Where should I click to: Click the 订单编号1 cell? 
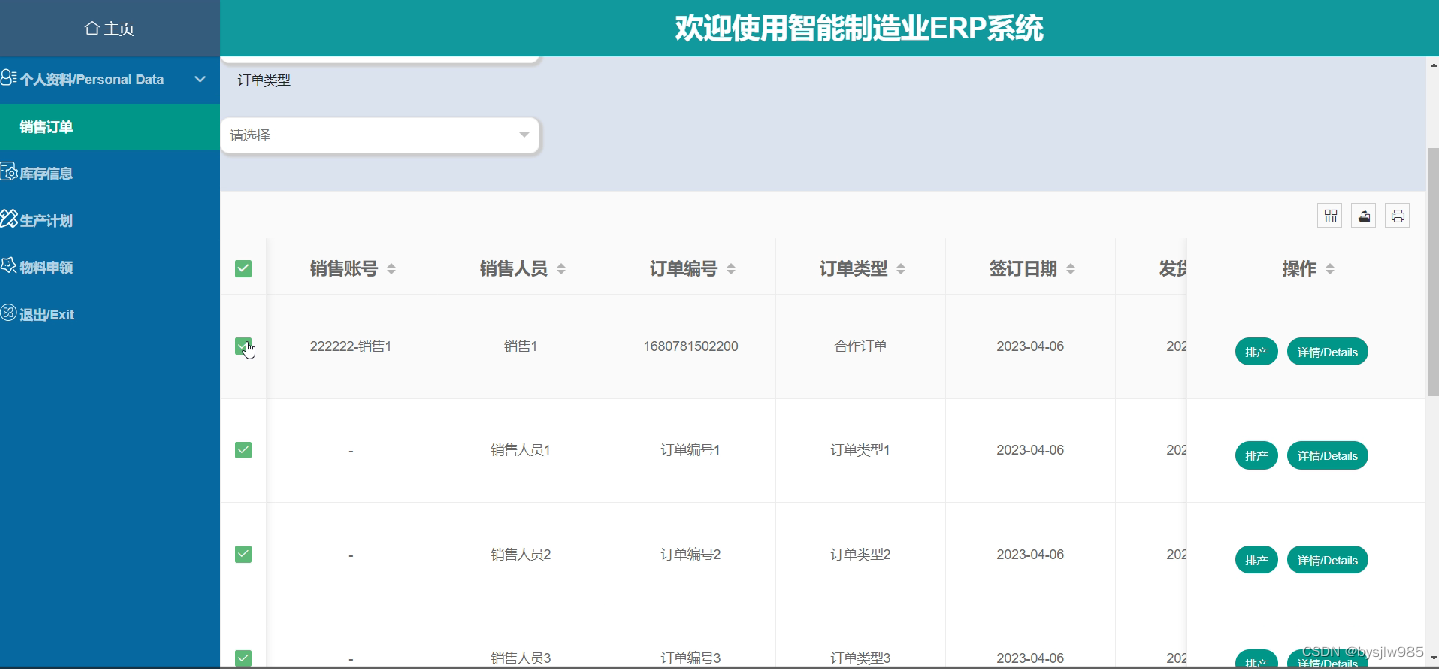(690, 450)
